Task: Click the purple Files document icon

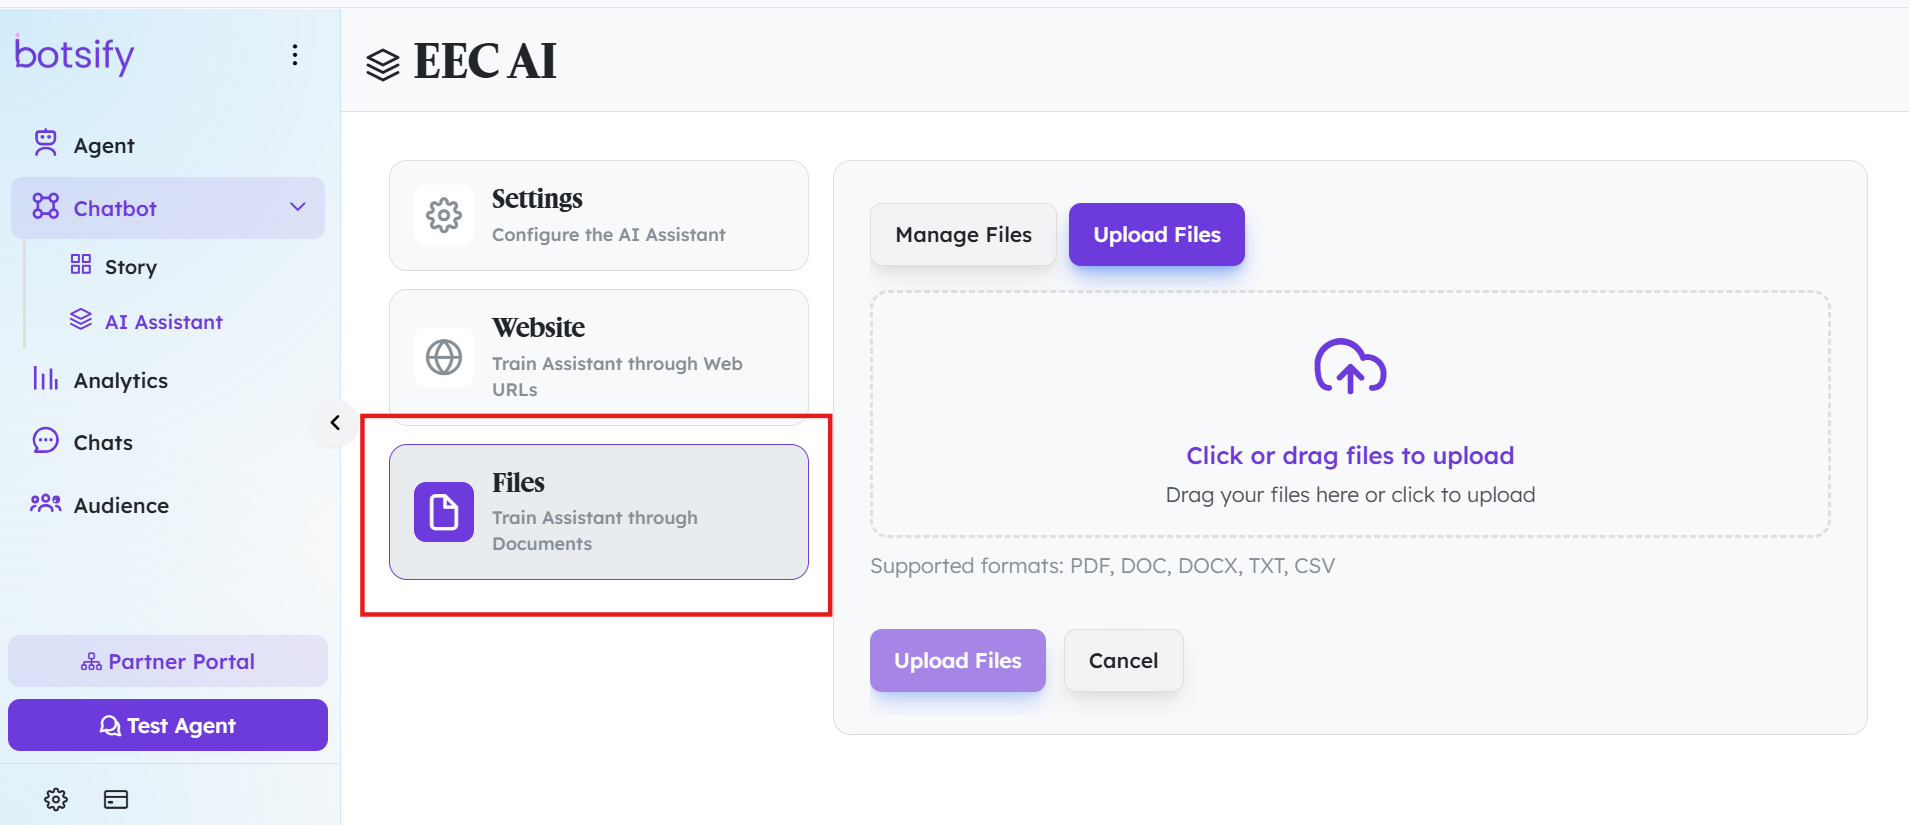Action: click(444, 512)
